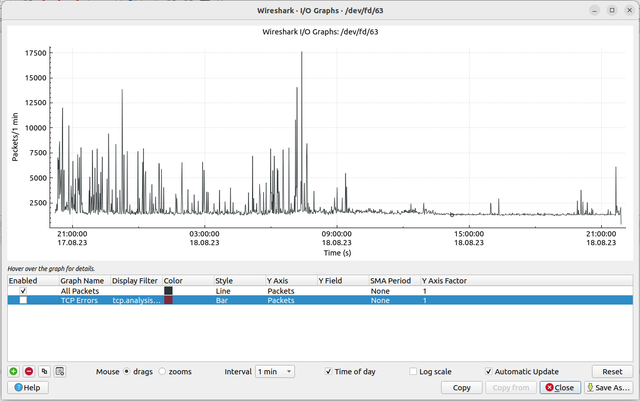
Task: Open the Interval dropdown showing 1 min
Action: [275, 372]
